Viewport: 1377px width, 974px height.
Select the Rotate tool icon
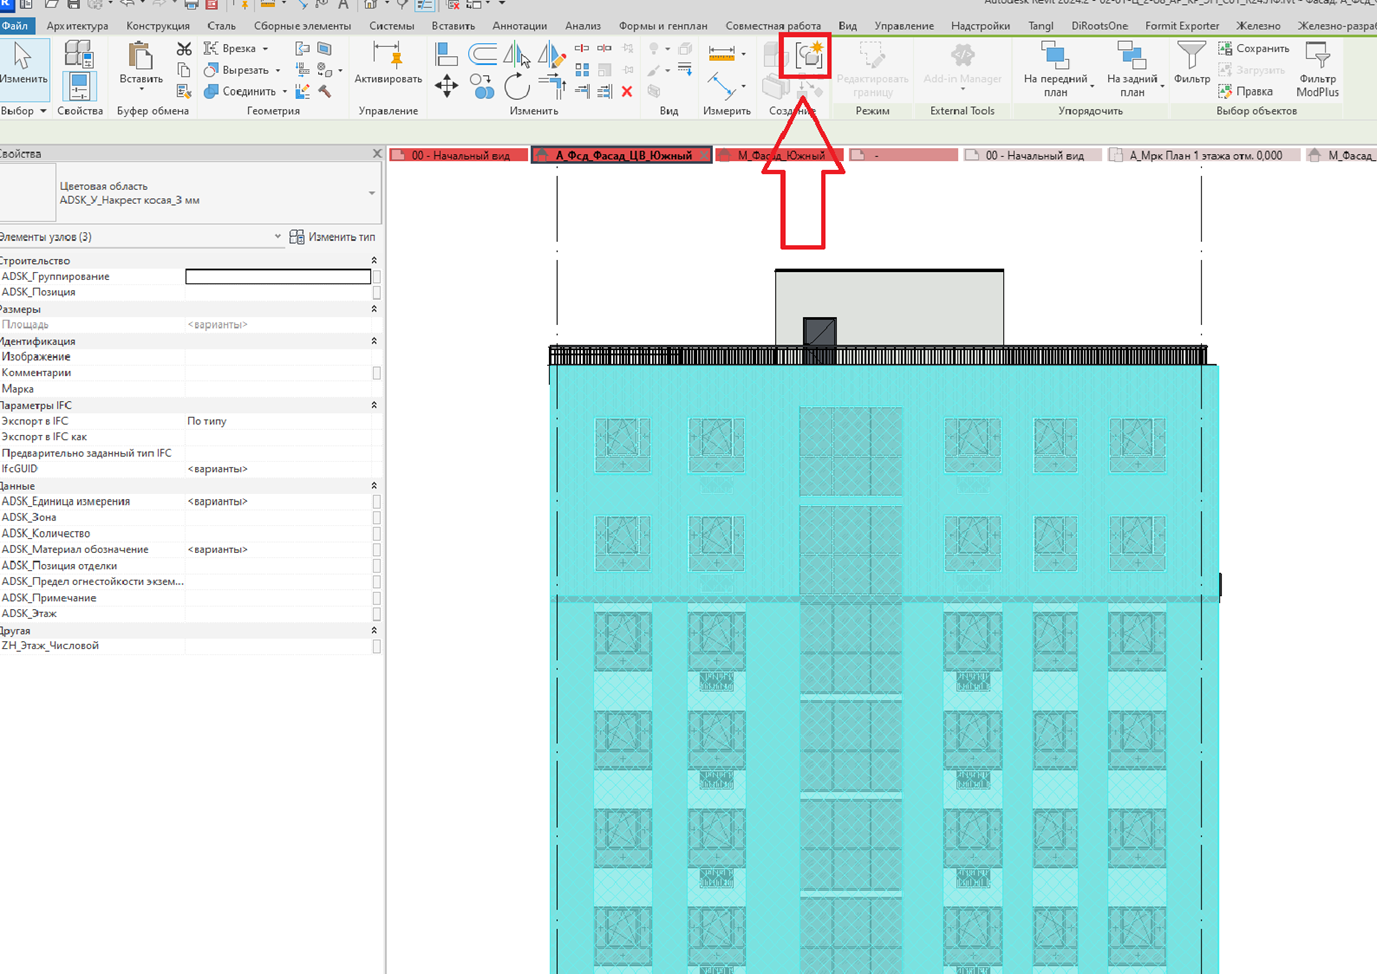(x=516, y=87)
